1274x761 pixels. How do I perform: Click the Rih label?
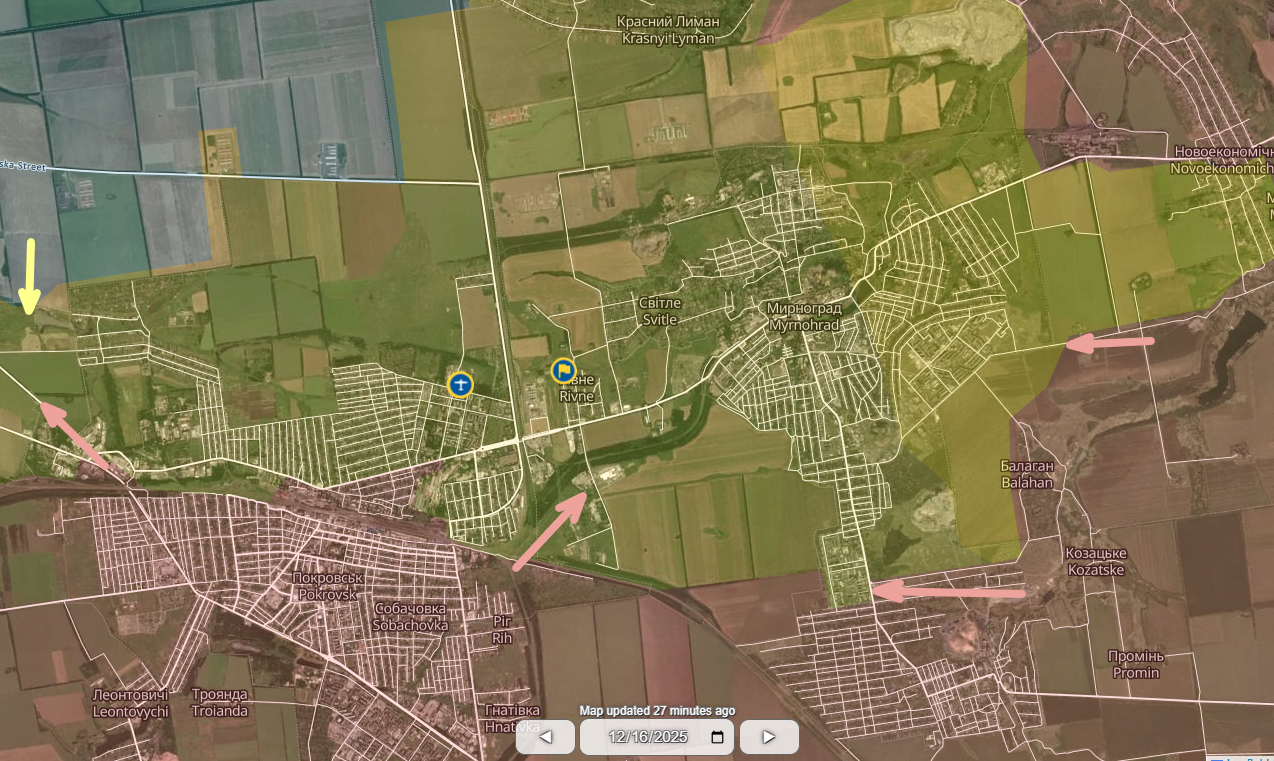click(502, 629)
